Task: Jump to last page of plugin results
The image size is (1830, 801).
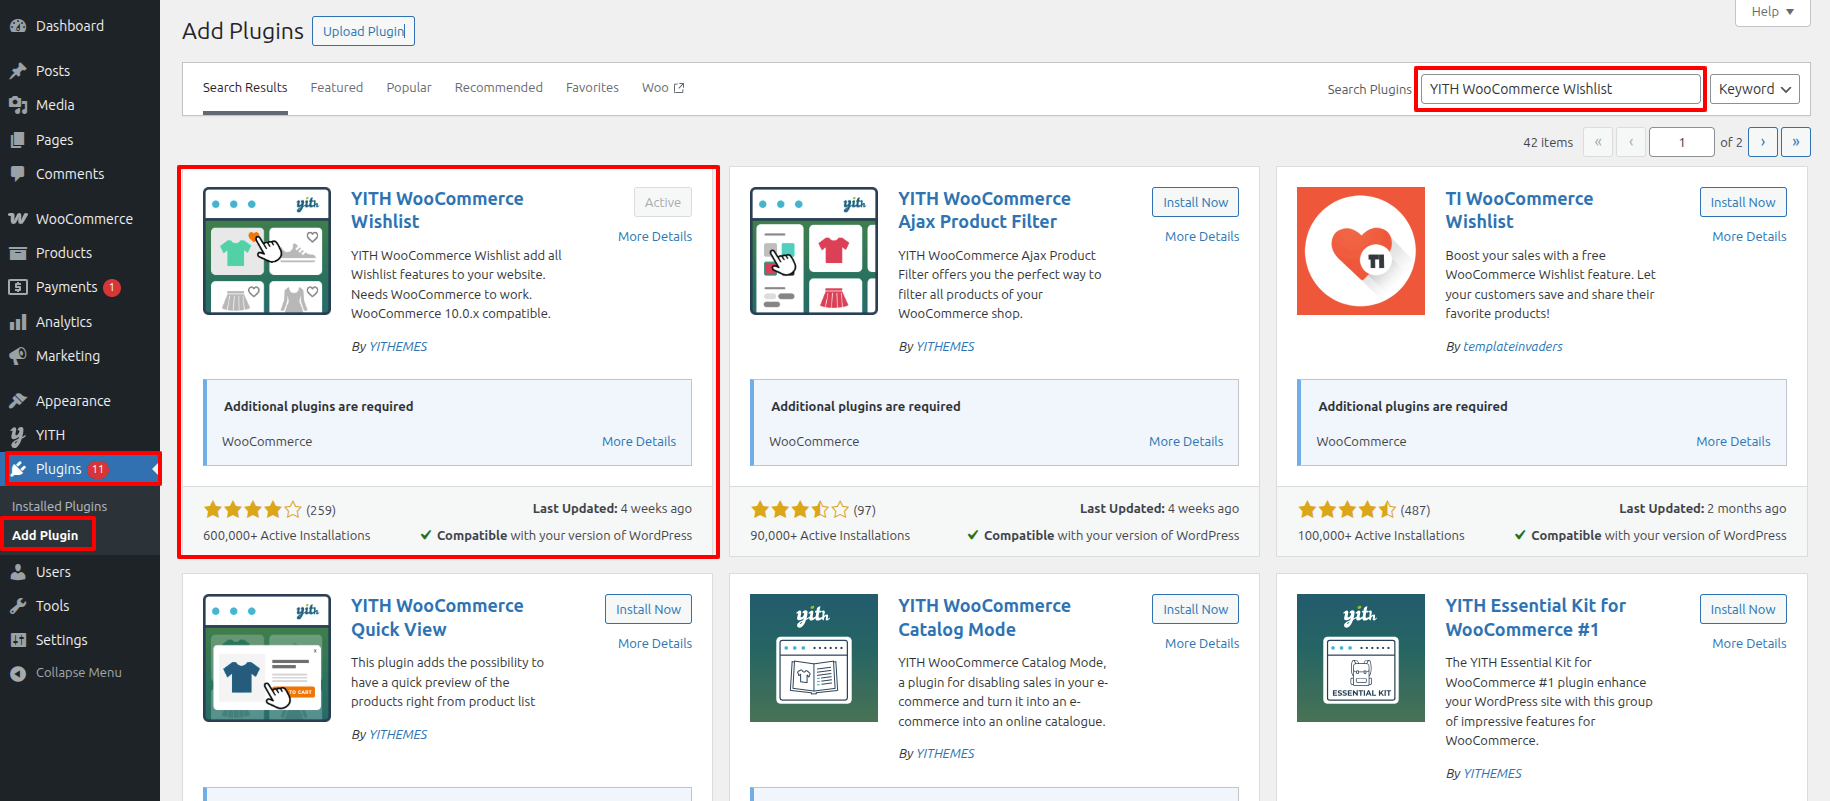Action: tap(1796, 142)
